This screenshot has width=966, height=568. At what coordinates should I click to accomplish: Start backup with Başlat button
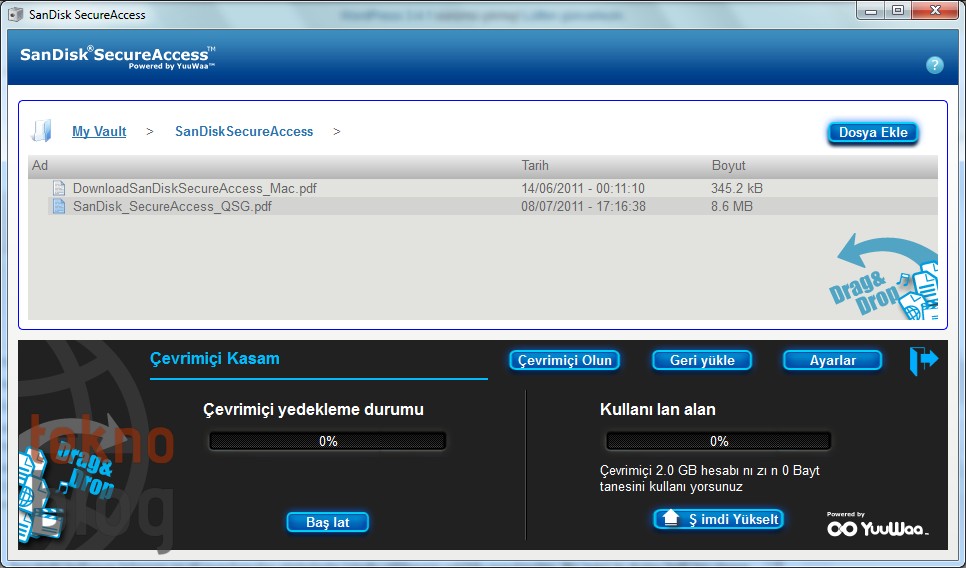coord(328,522)
